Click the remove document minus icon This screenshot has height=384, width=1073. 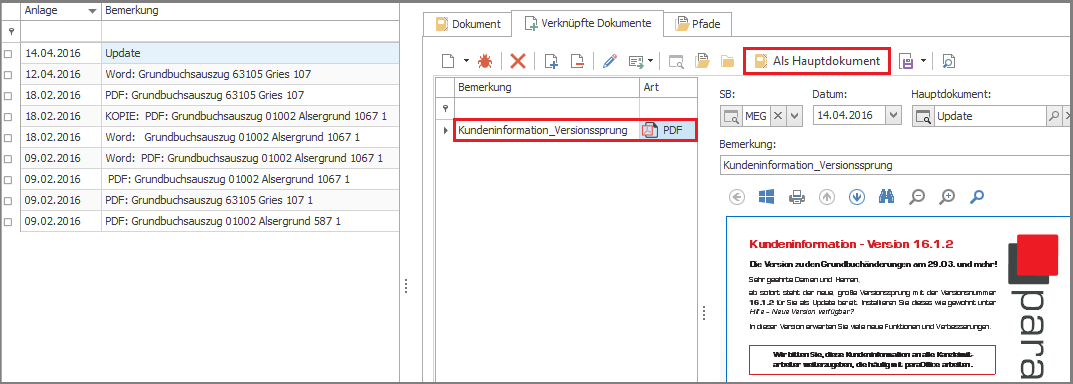(577, 61)
